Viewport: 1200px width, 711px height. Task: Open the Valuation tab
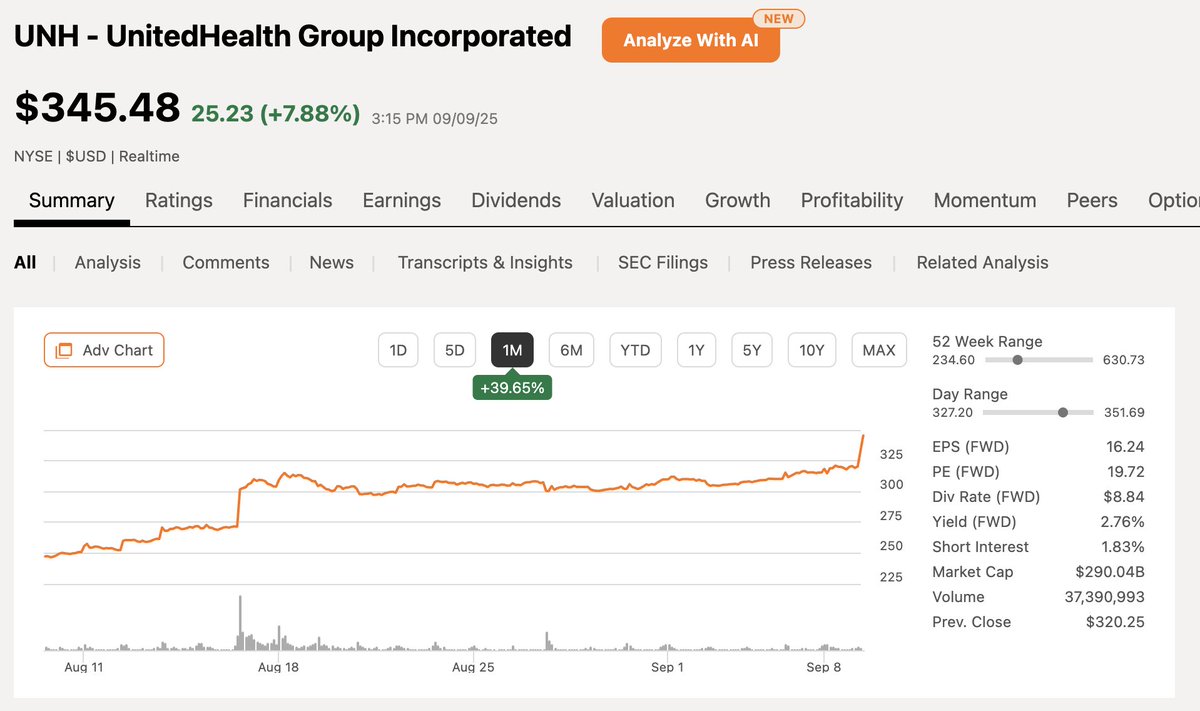(632, 200)
